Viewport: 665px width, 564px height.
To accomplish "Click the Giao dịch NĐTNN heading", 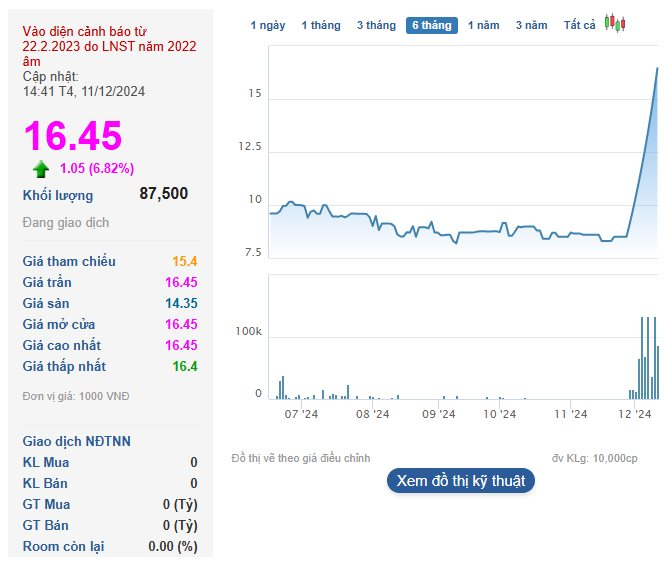I will (x=77, y=441).
